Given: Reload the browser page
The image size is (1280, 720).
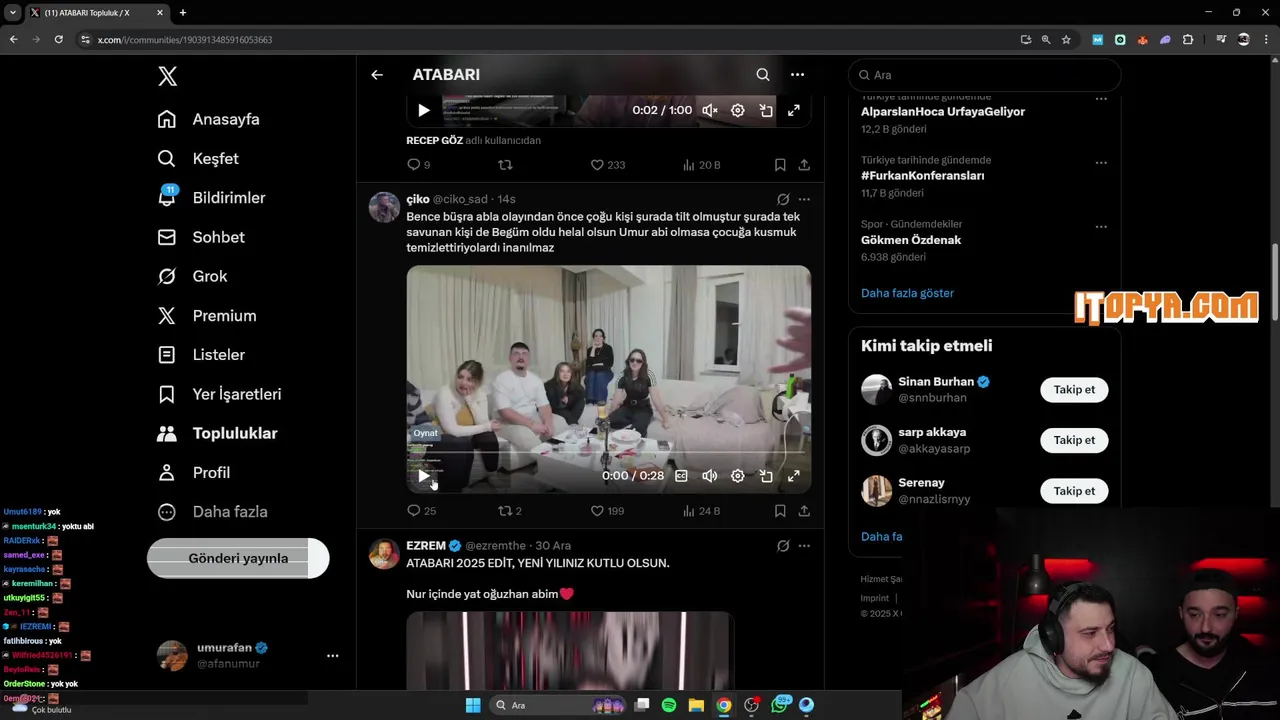Looking at the screenshot, I should (x=59, y=40).
